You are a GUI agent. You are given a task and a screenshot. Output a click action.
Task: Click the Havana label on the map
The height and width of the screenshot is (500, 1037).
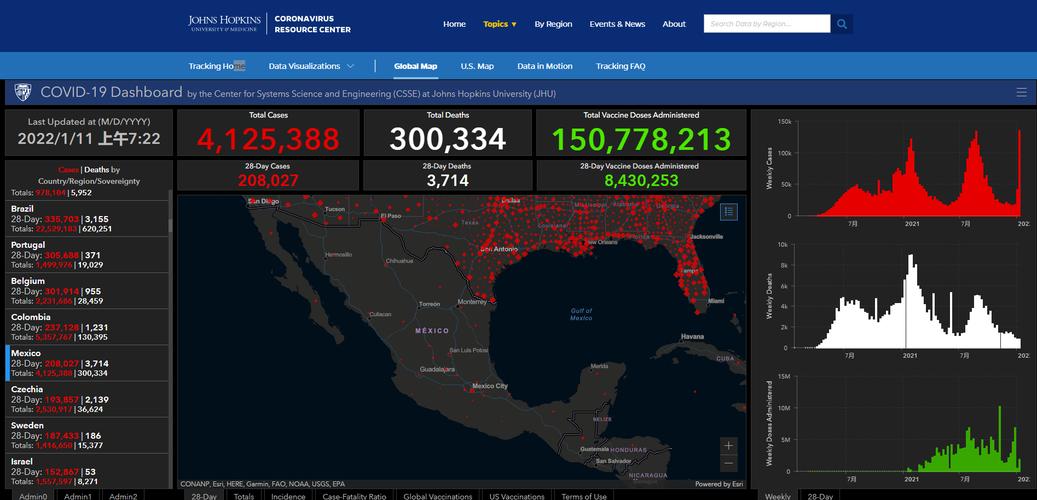[692, 337]
